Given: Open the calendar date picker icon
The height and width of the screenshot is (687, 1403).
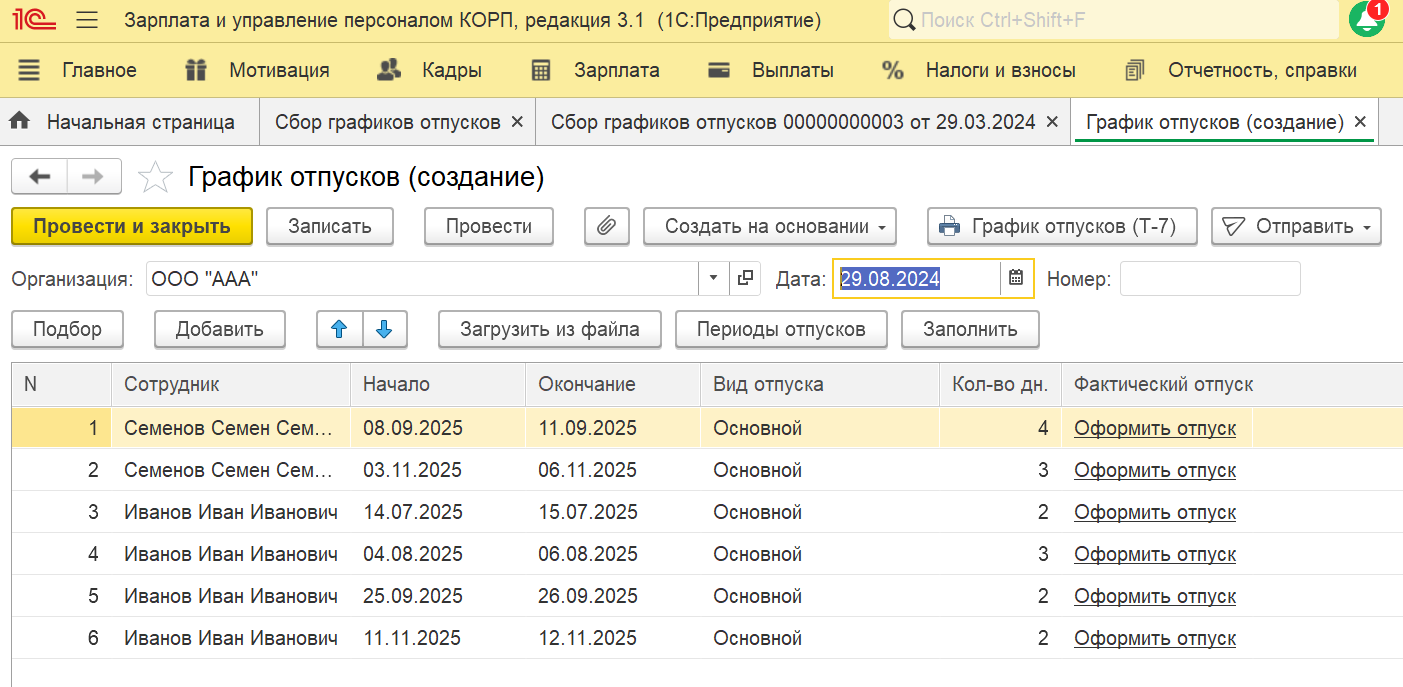Looking at the screenshot, I should coord(1017,279).
